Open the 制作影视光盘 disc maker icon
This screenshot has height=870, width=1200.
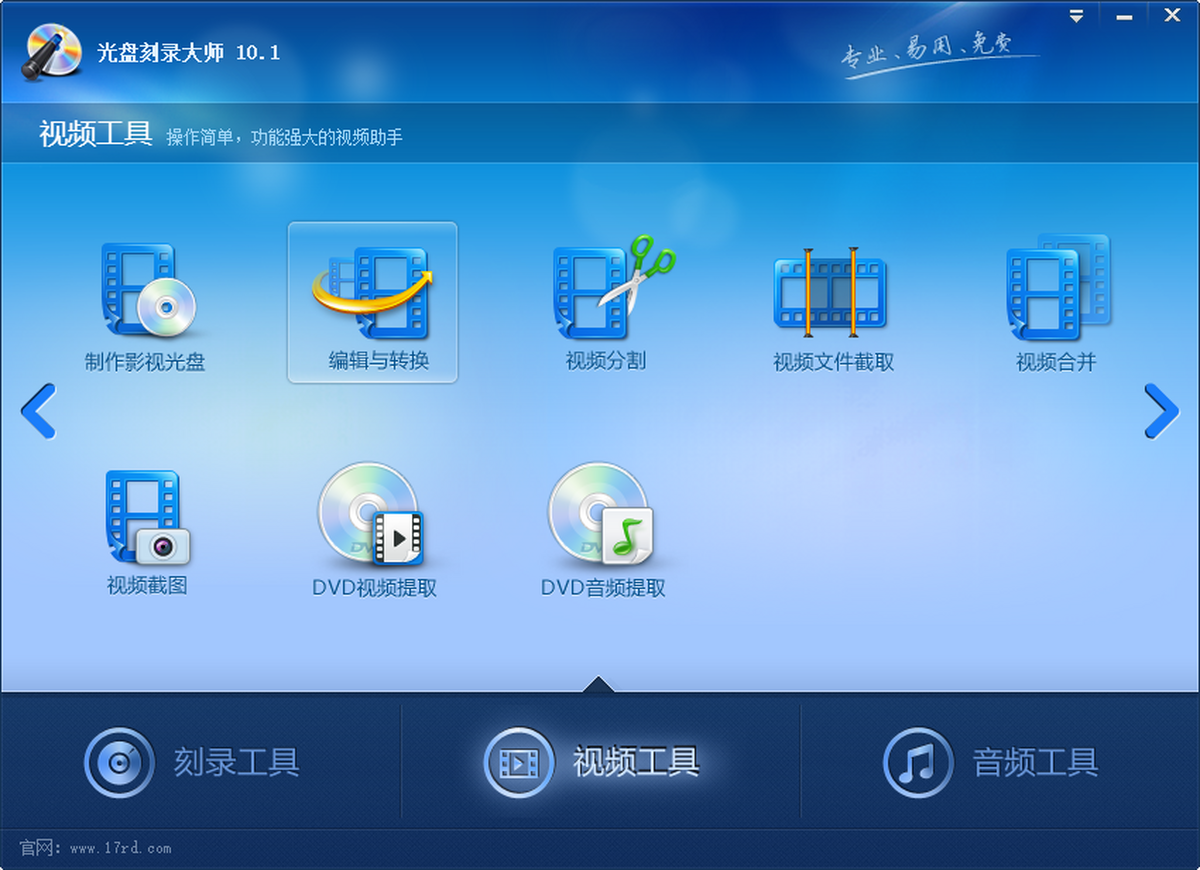146,292
